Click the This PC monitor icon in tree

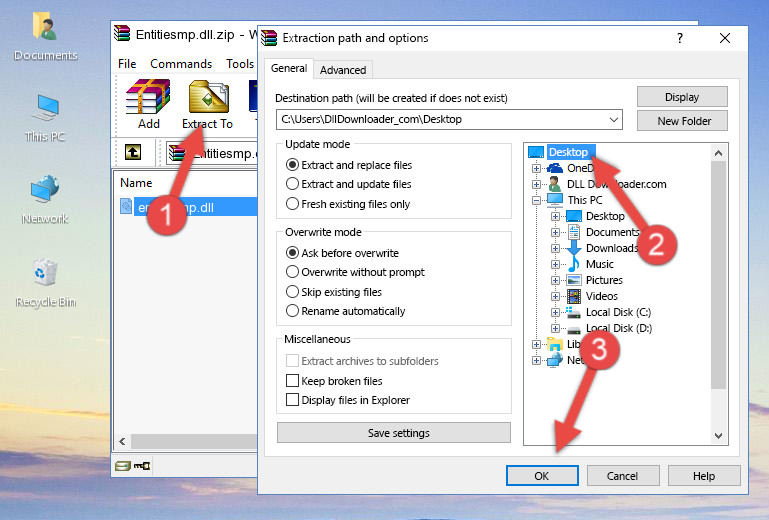pos(555,200)
